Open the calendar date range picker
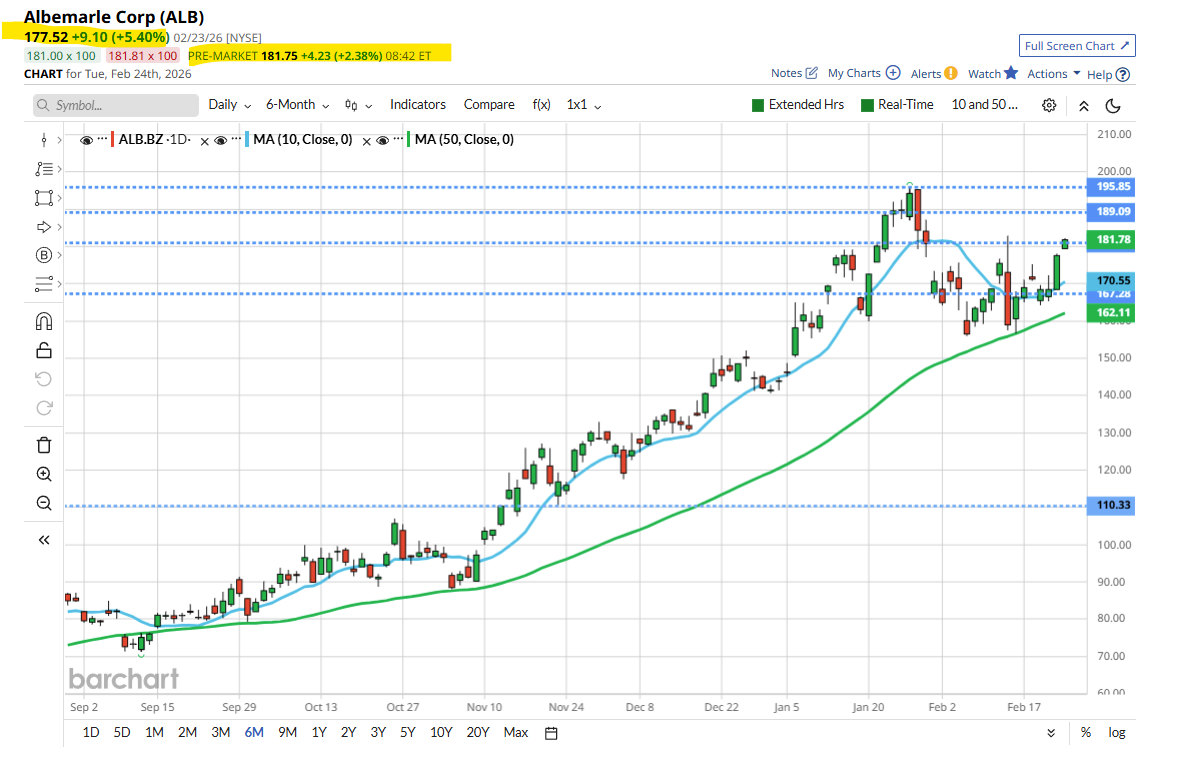This screenshot has width=1183, height=770. coord(551,732)
